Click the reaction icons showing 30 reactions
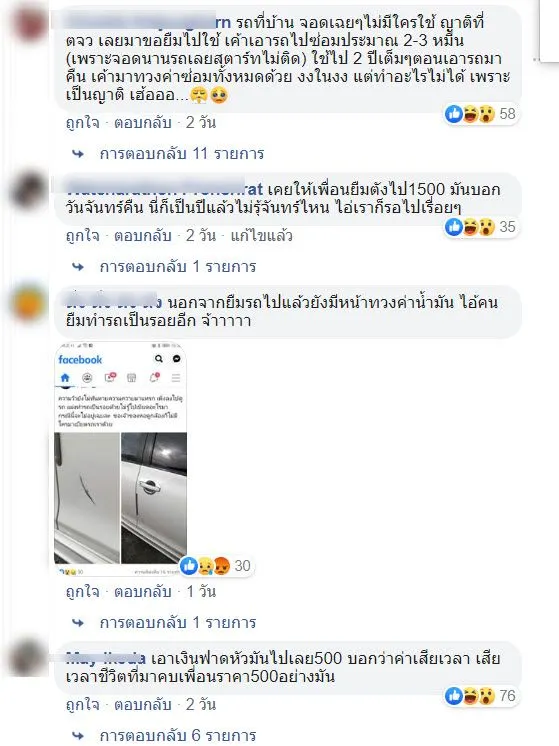Image resolution: width=559 pixels, height=746 pixels. point(205,566)
